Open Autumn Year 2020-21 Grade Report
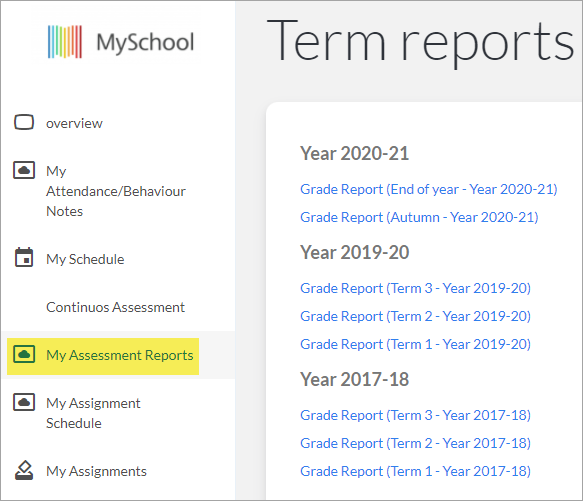 point(419,217)
